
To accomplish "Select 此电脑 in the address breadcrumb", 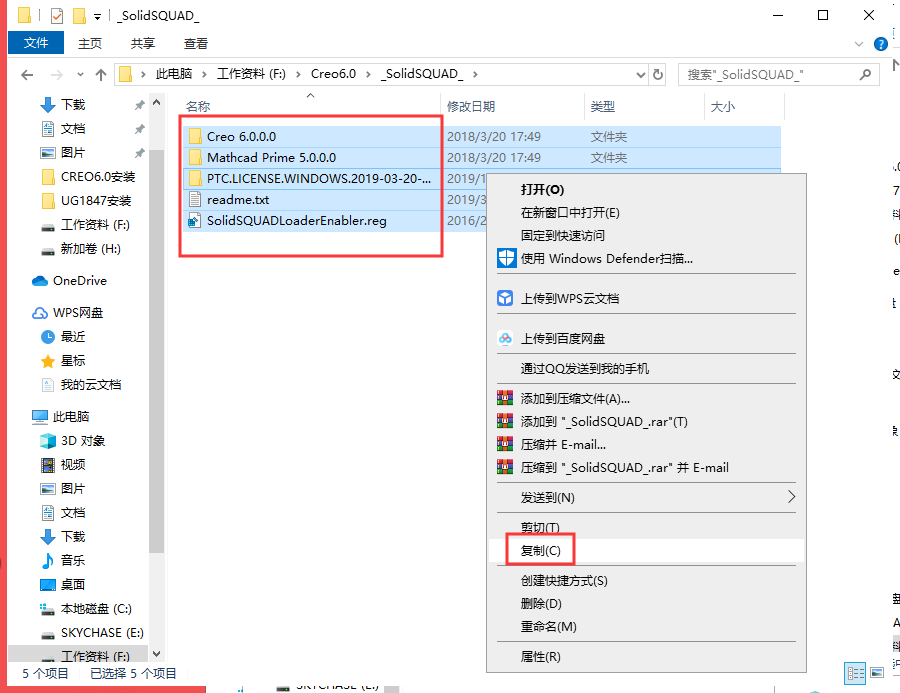I will [x=174, y=74].
